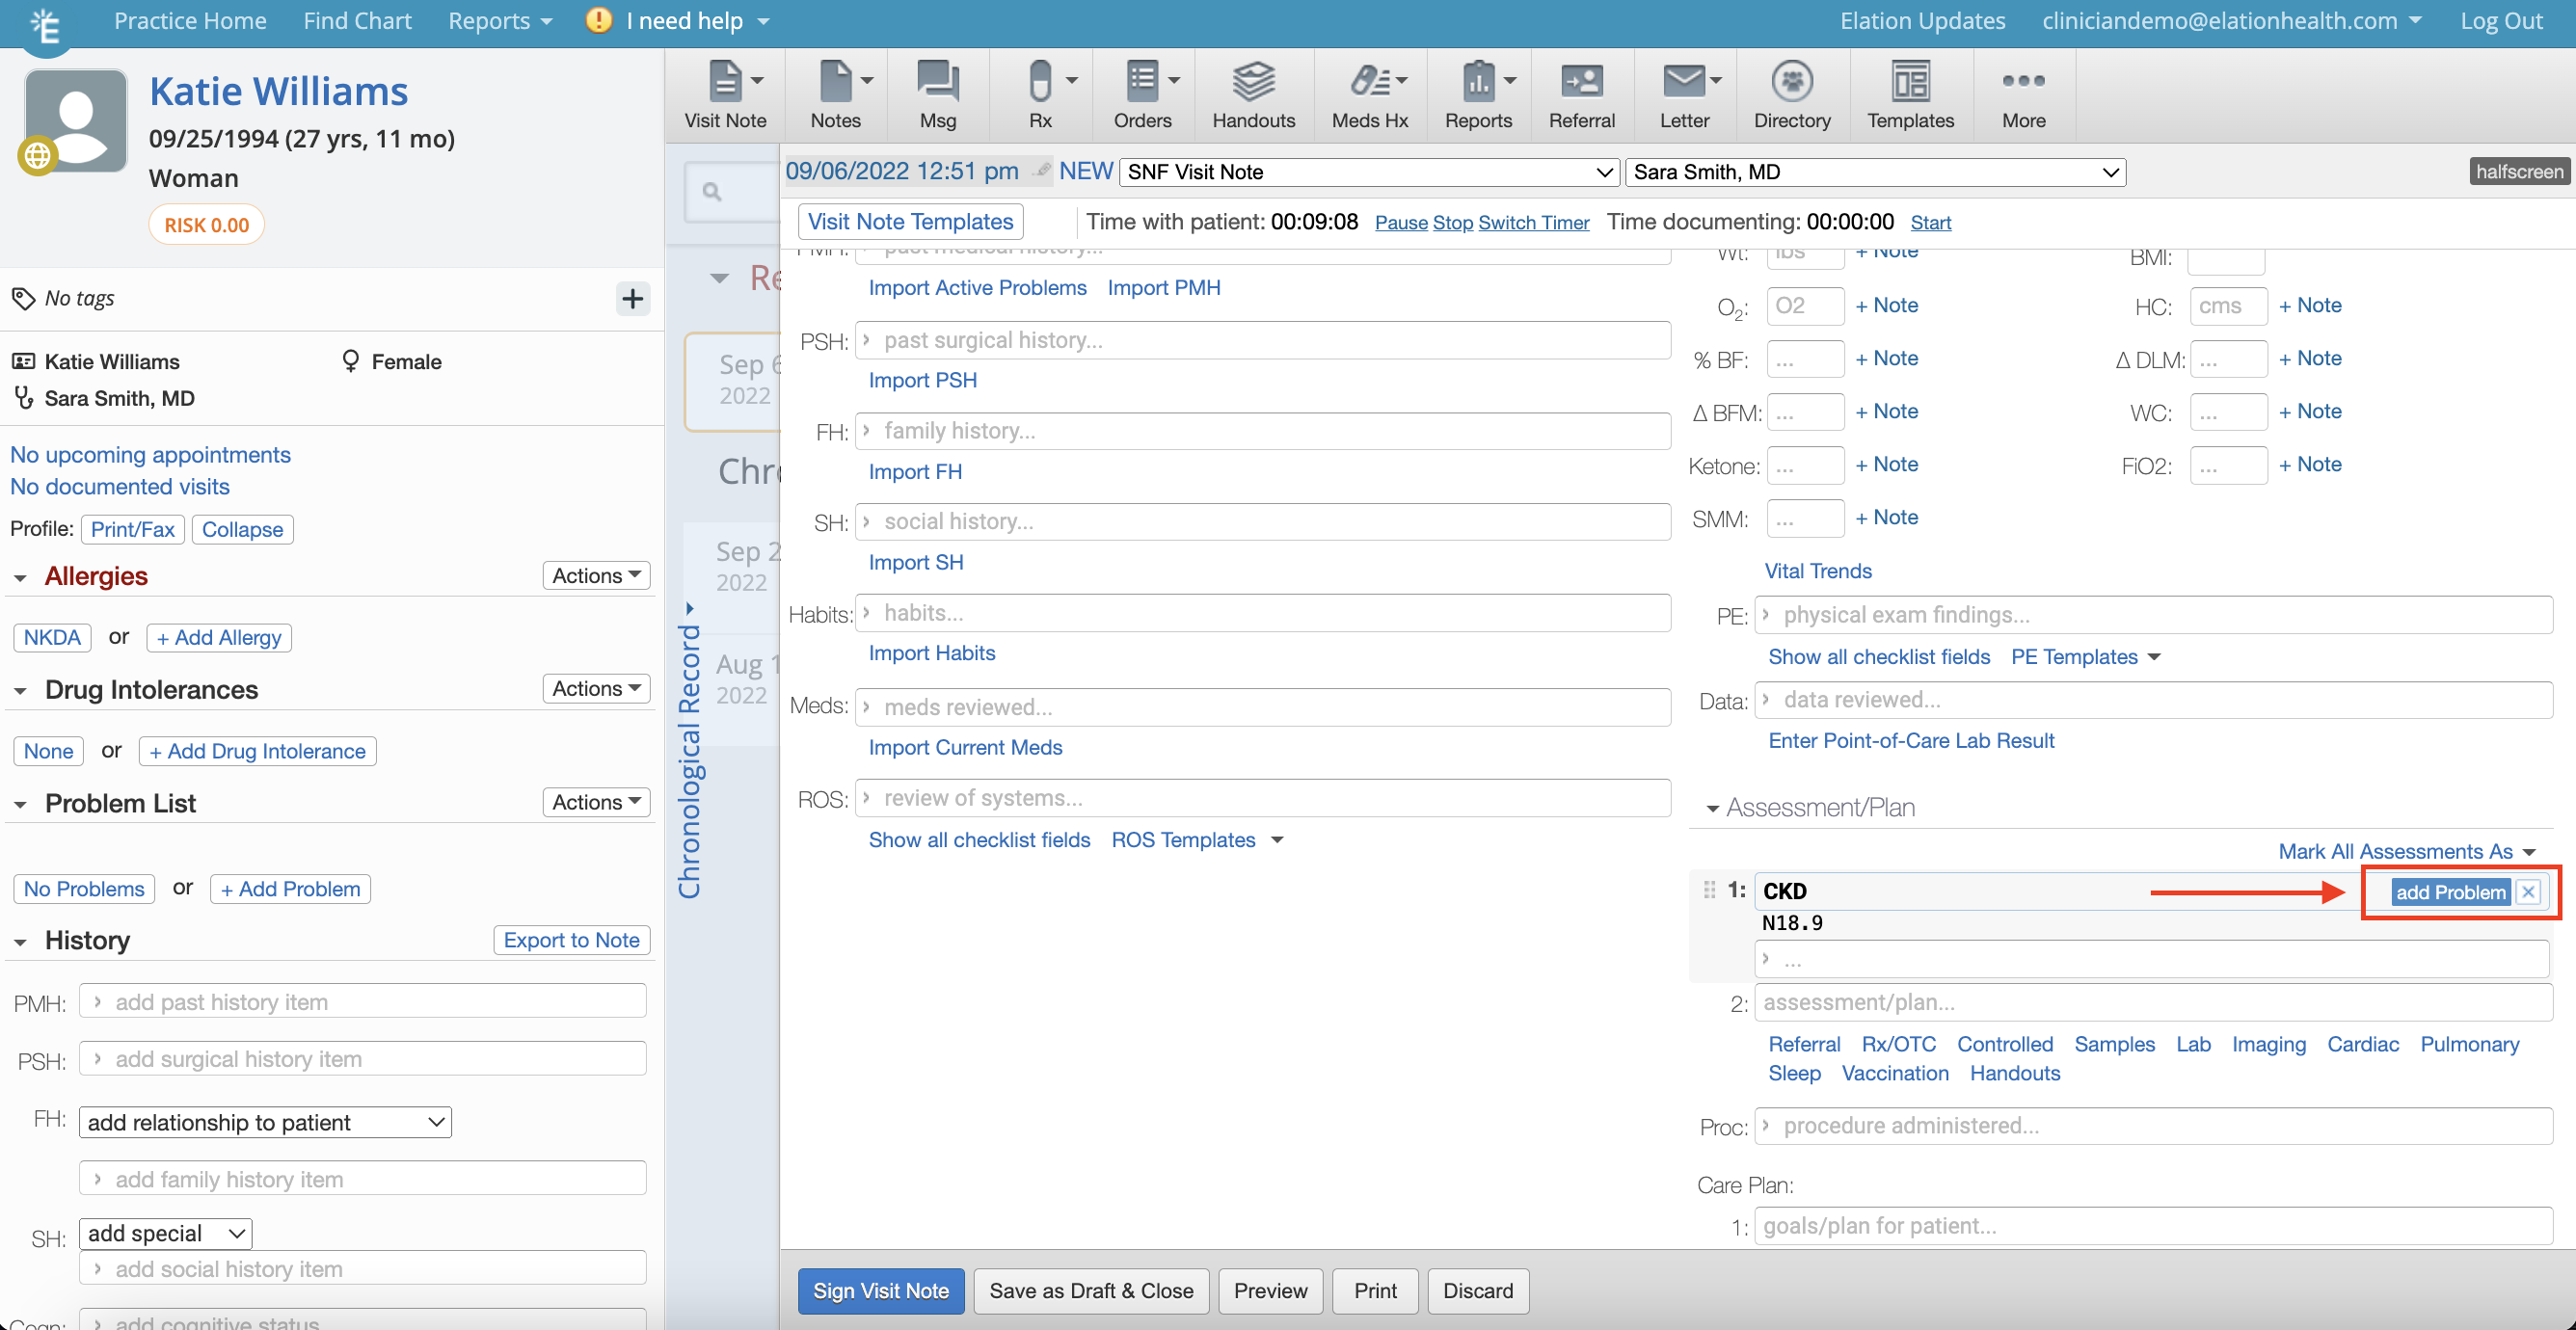Click Find Chart in top navigation
The image size is (2576, 1330).
pyautogui.click(x=357, y=21)
